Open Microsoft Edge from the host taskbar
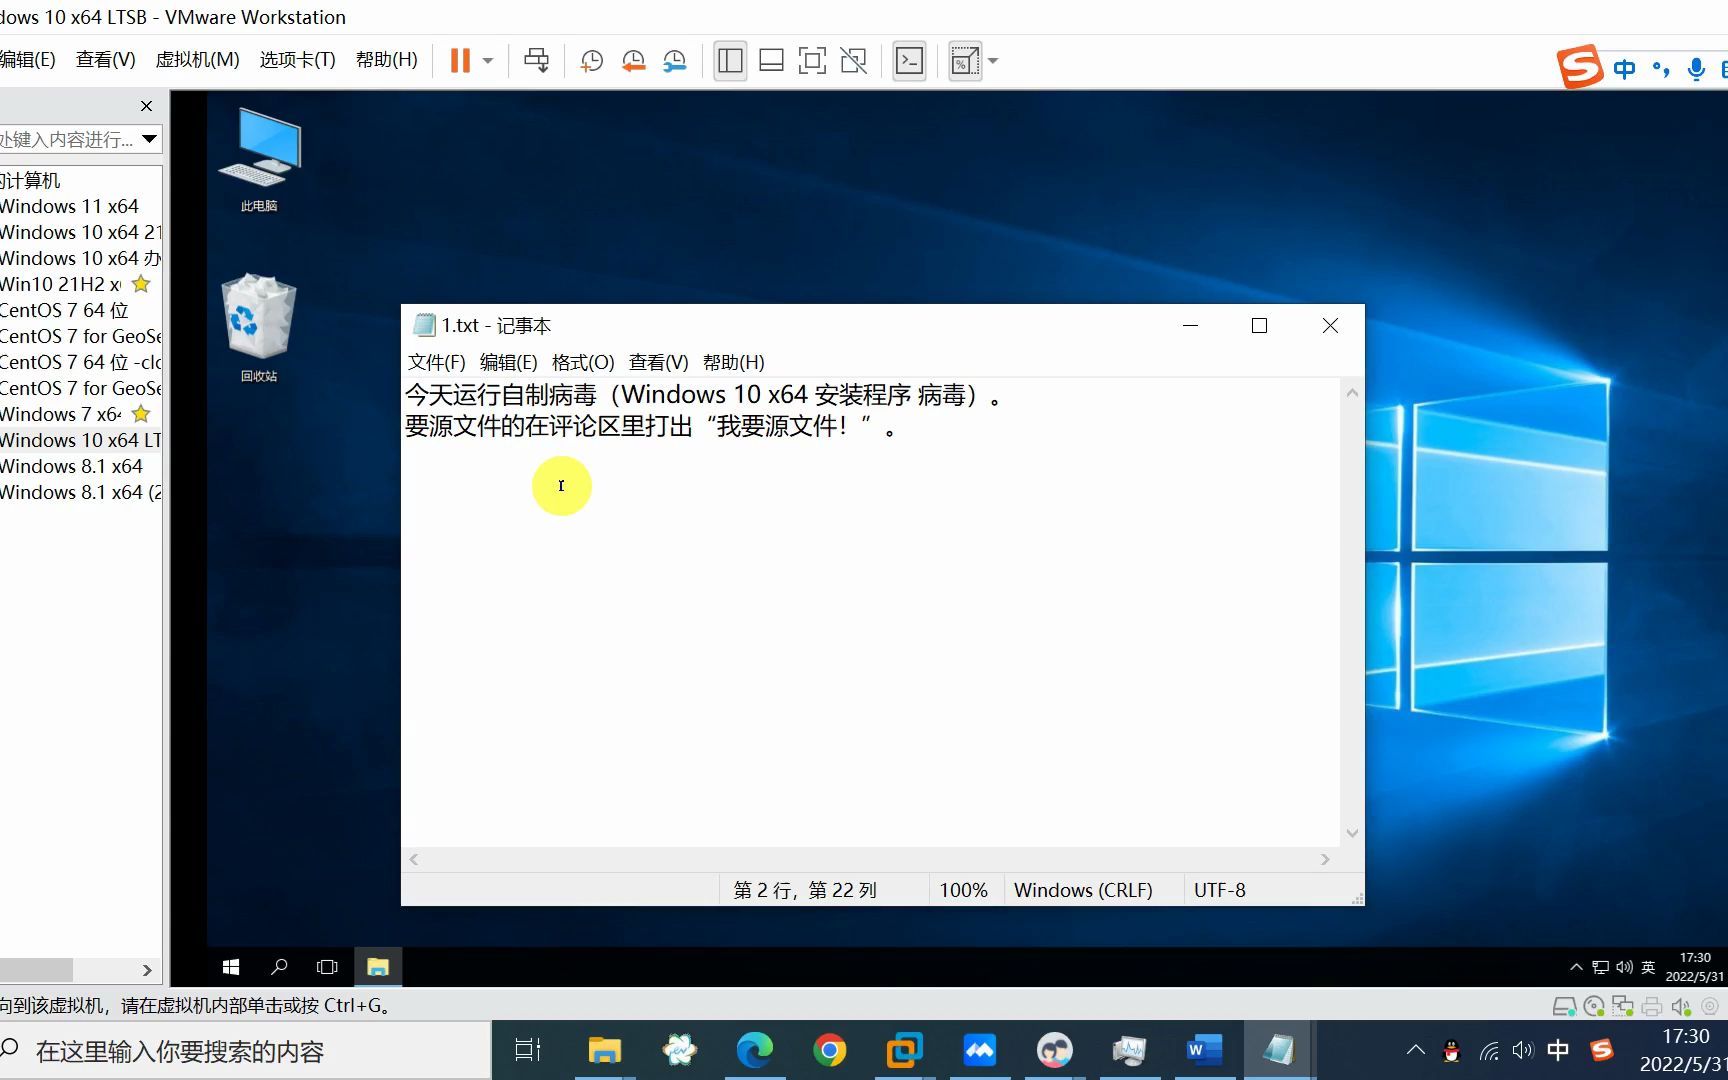The width and height of the screenshot is (1728, 1080). click(755, 1050)
